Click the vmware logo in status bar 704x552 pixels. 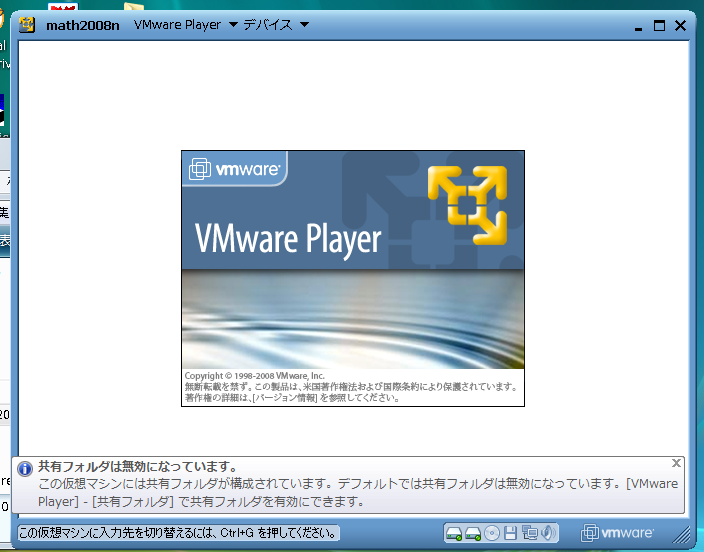(x=617, y=533)
